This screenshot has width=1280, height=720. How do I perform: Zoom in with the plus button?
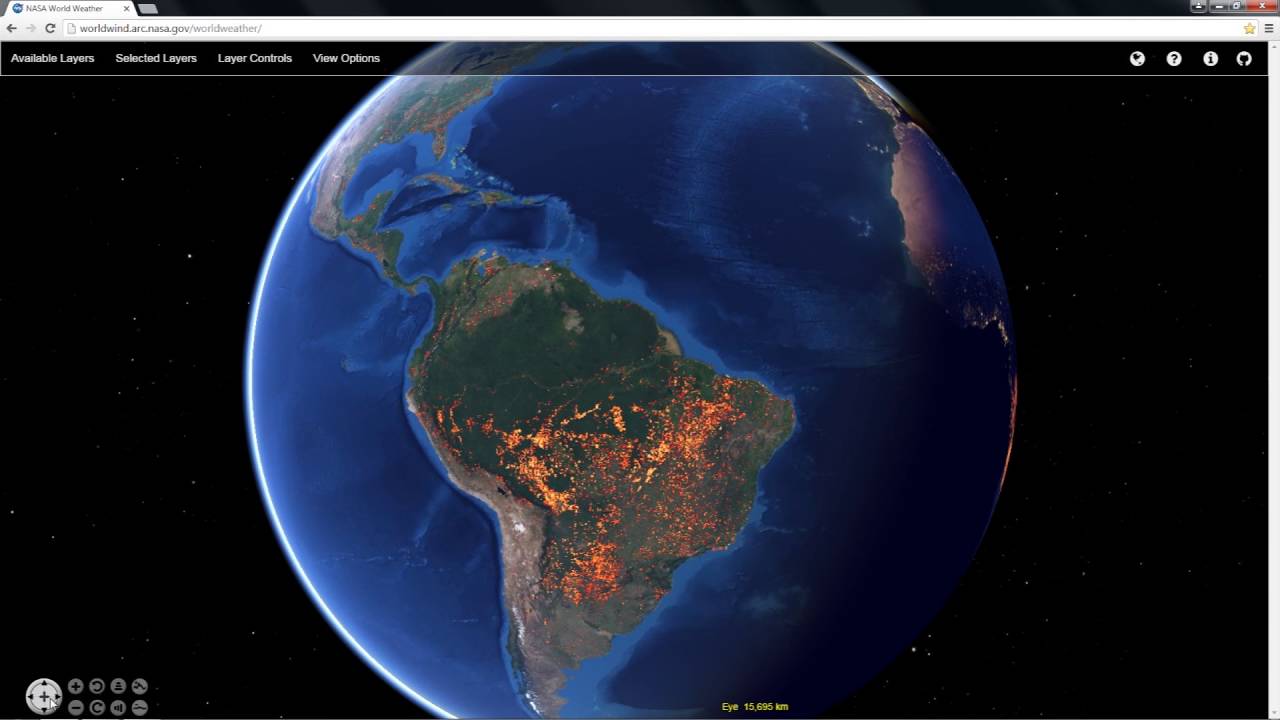point(76,686)
